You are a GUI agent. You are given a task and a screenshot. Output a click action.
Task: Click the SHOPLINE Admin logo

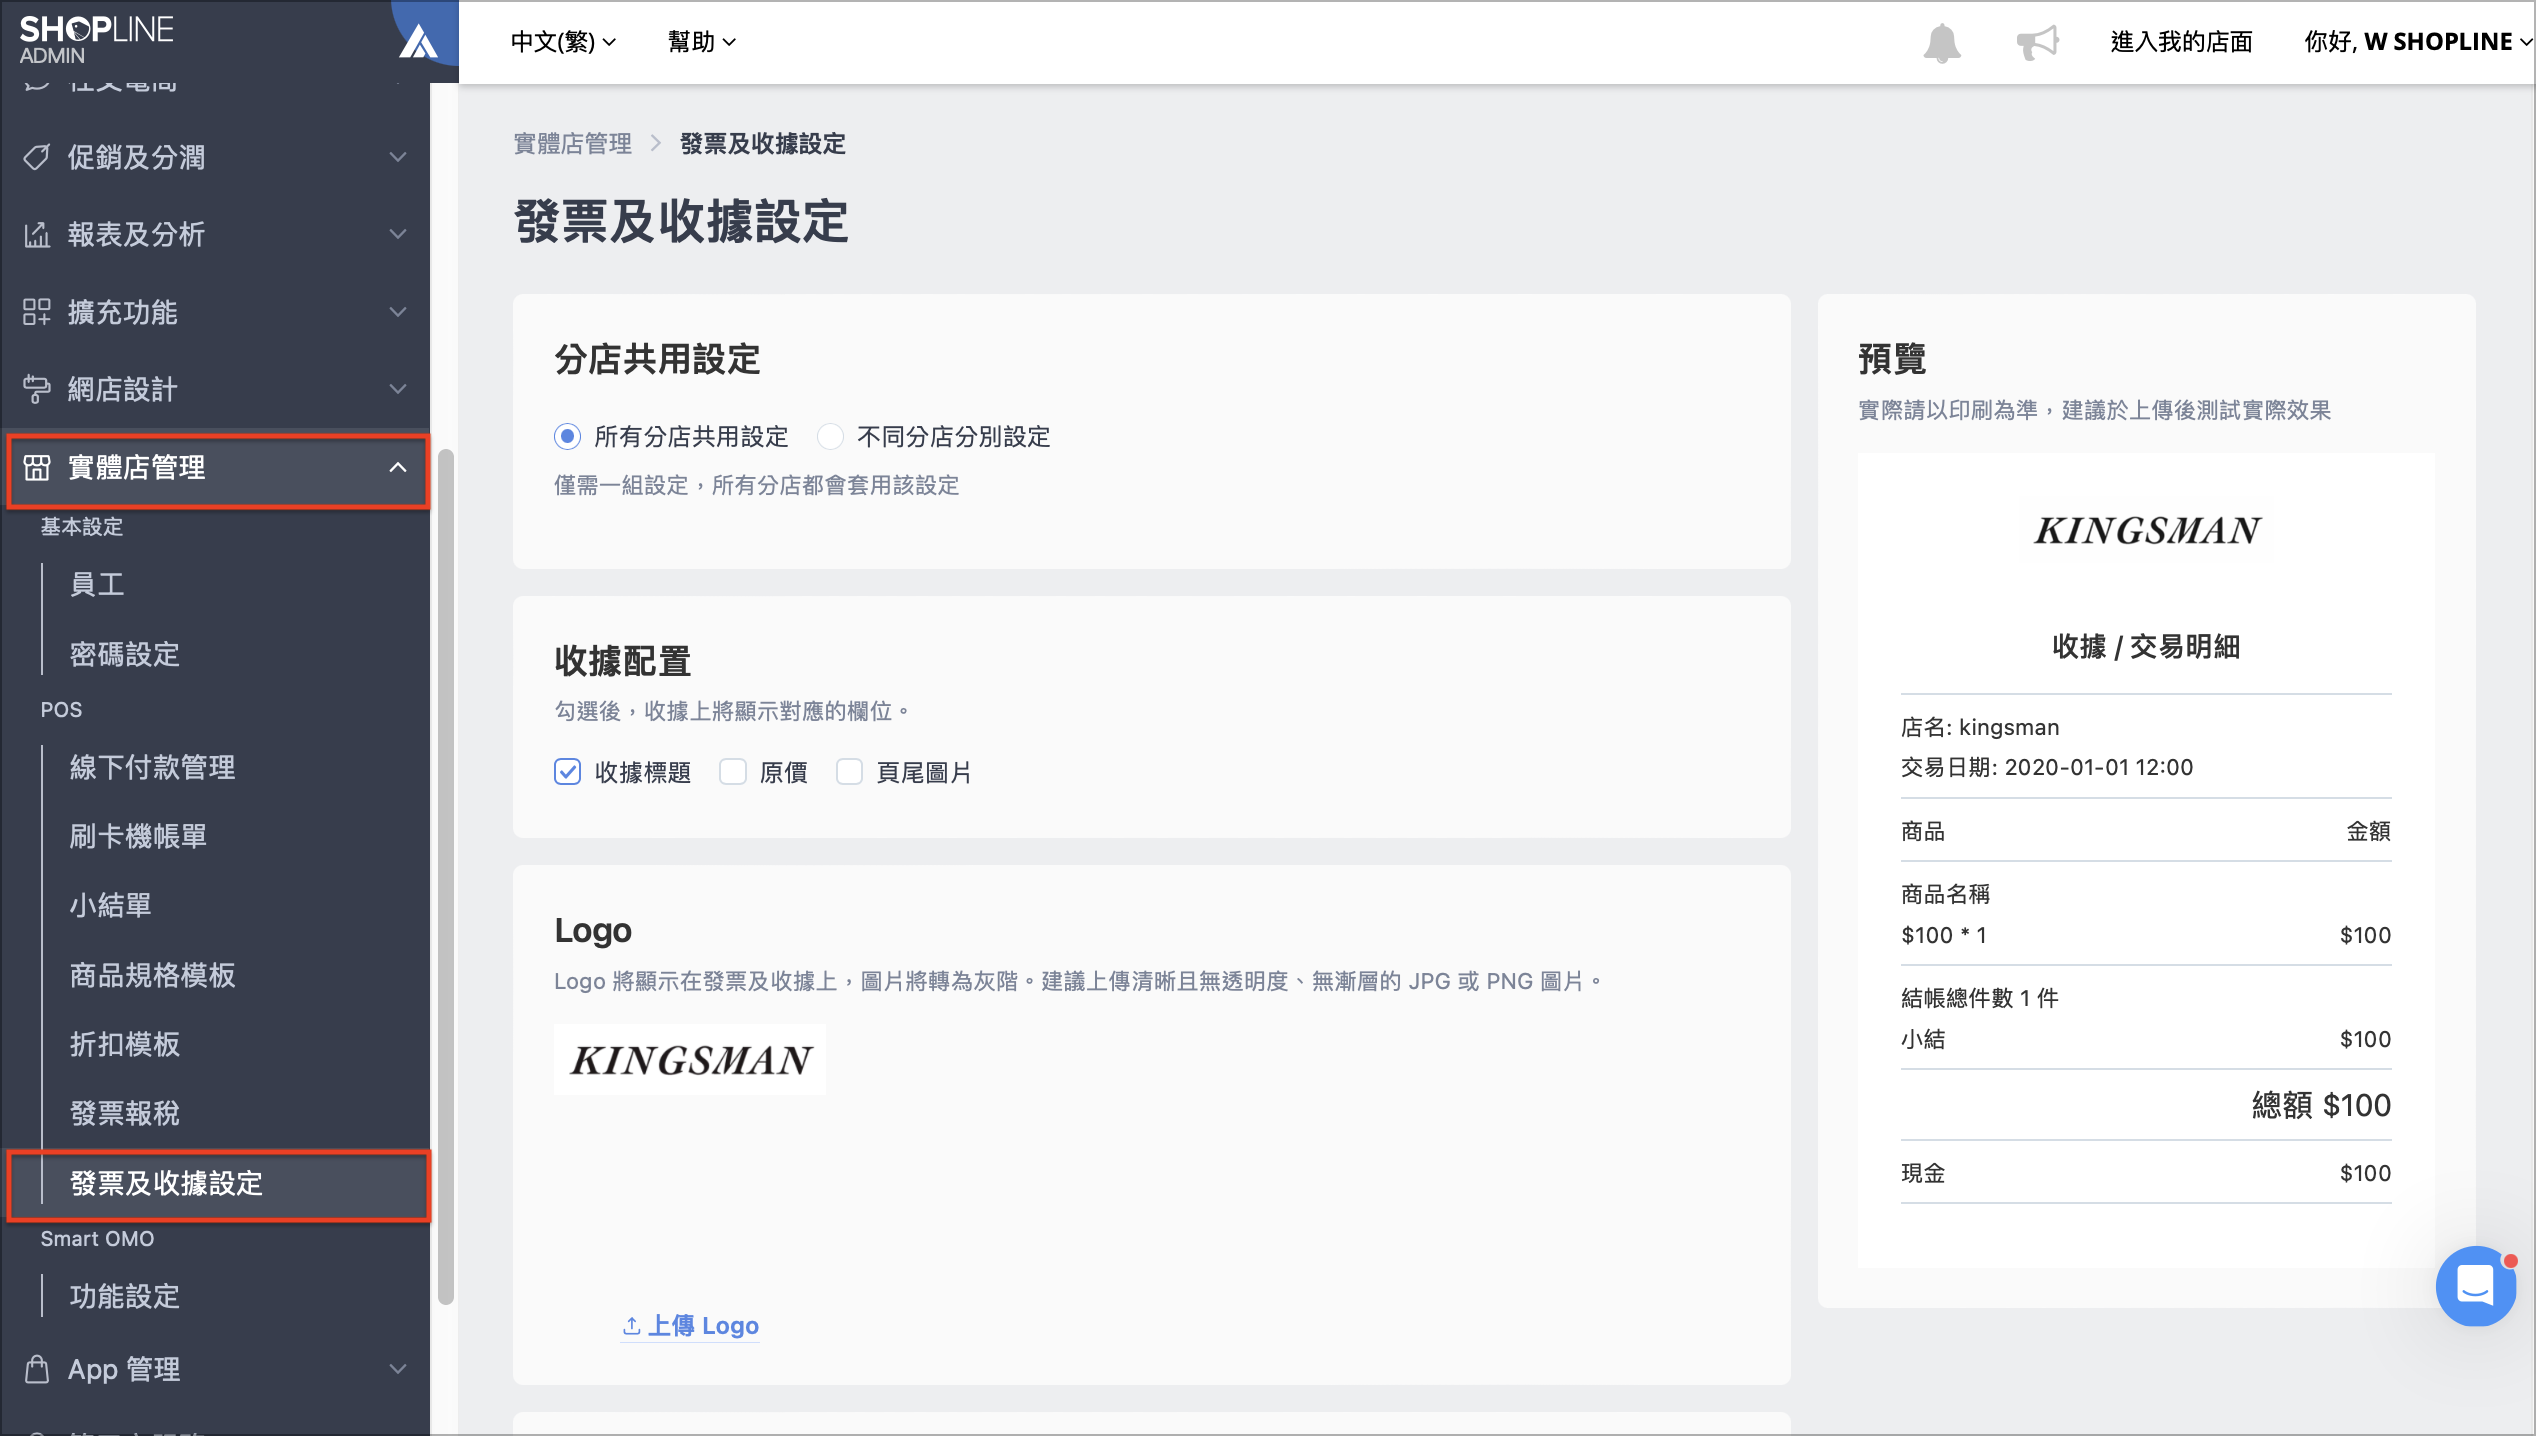[x=97, y=40]
